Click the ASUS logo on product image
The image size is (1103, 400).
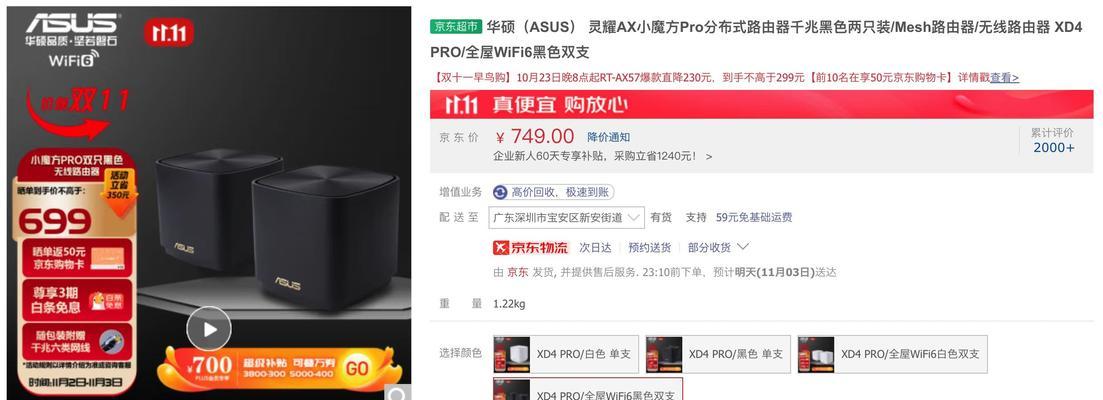72,23
